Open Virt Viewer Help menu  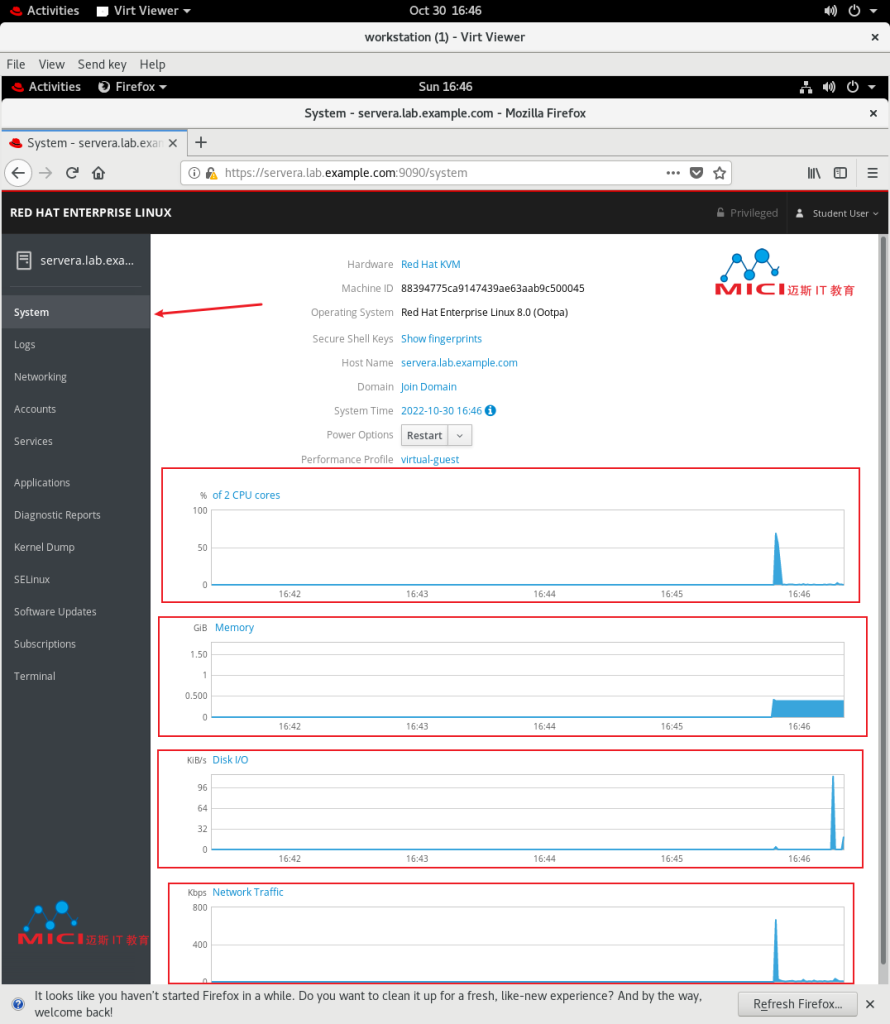152,64
